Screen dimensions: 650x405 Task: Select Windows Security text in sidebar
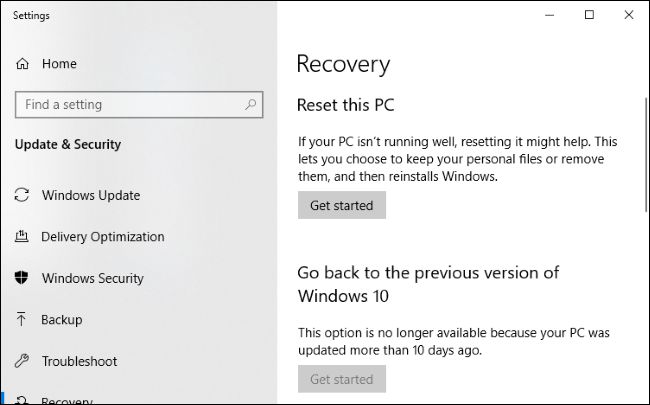tap(93, 279)
